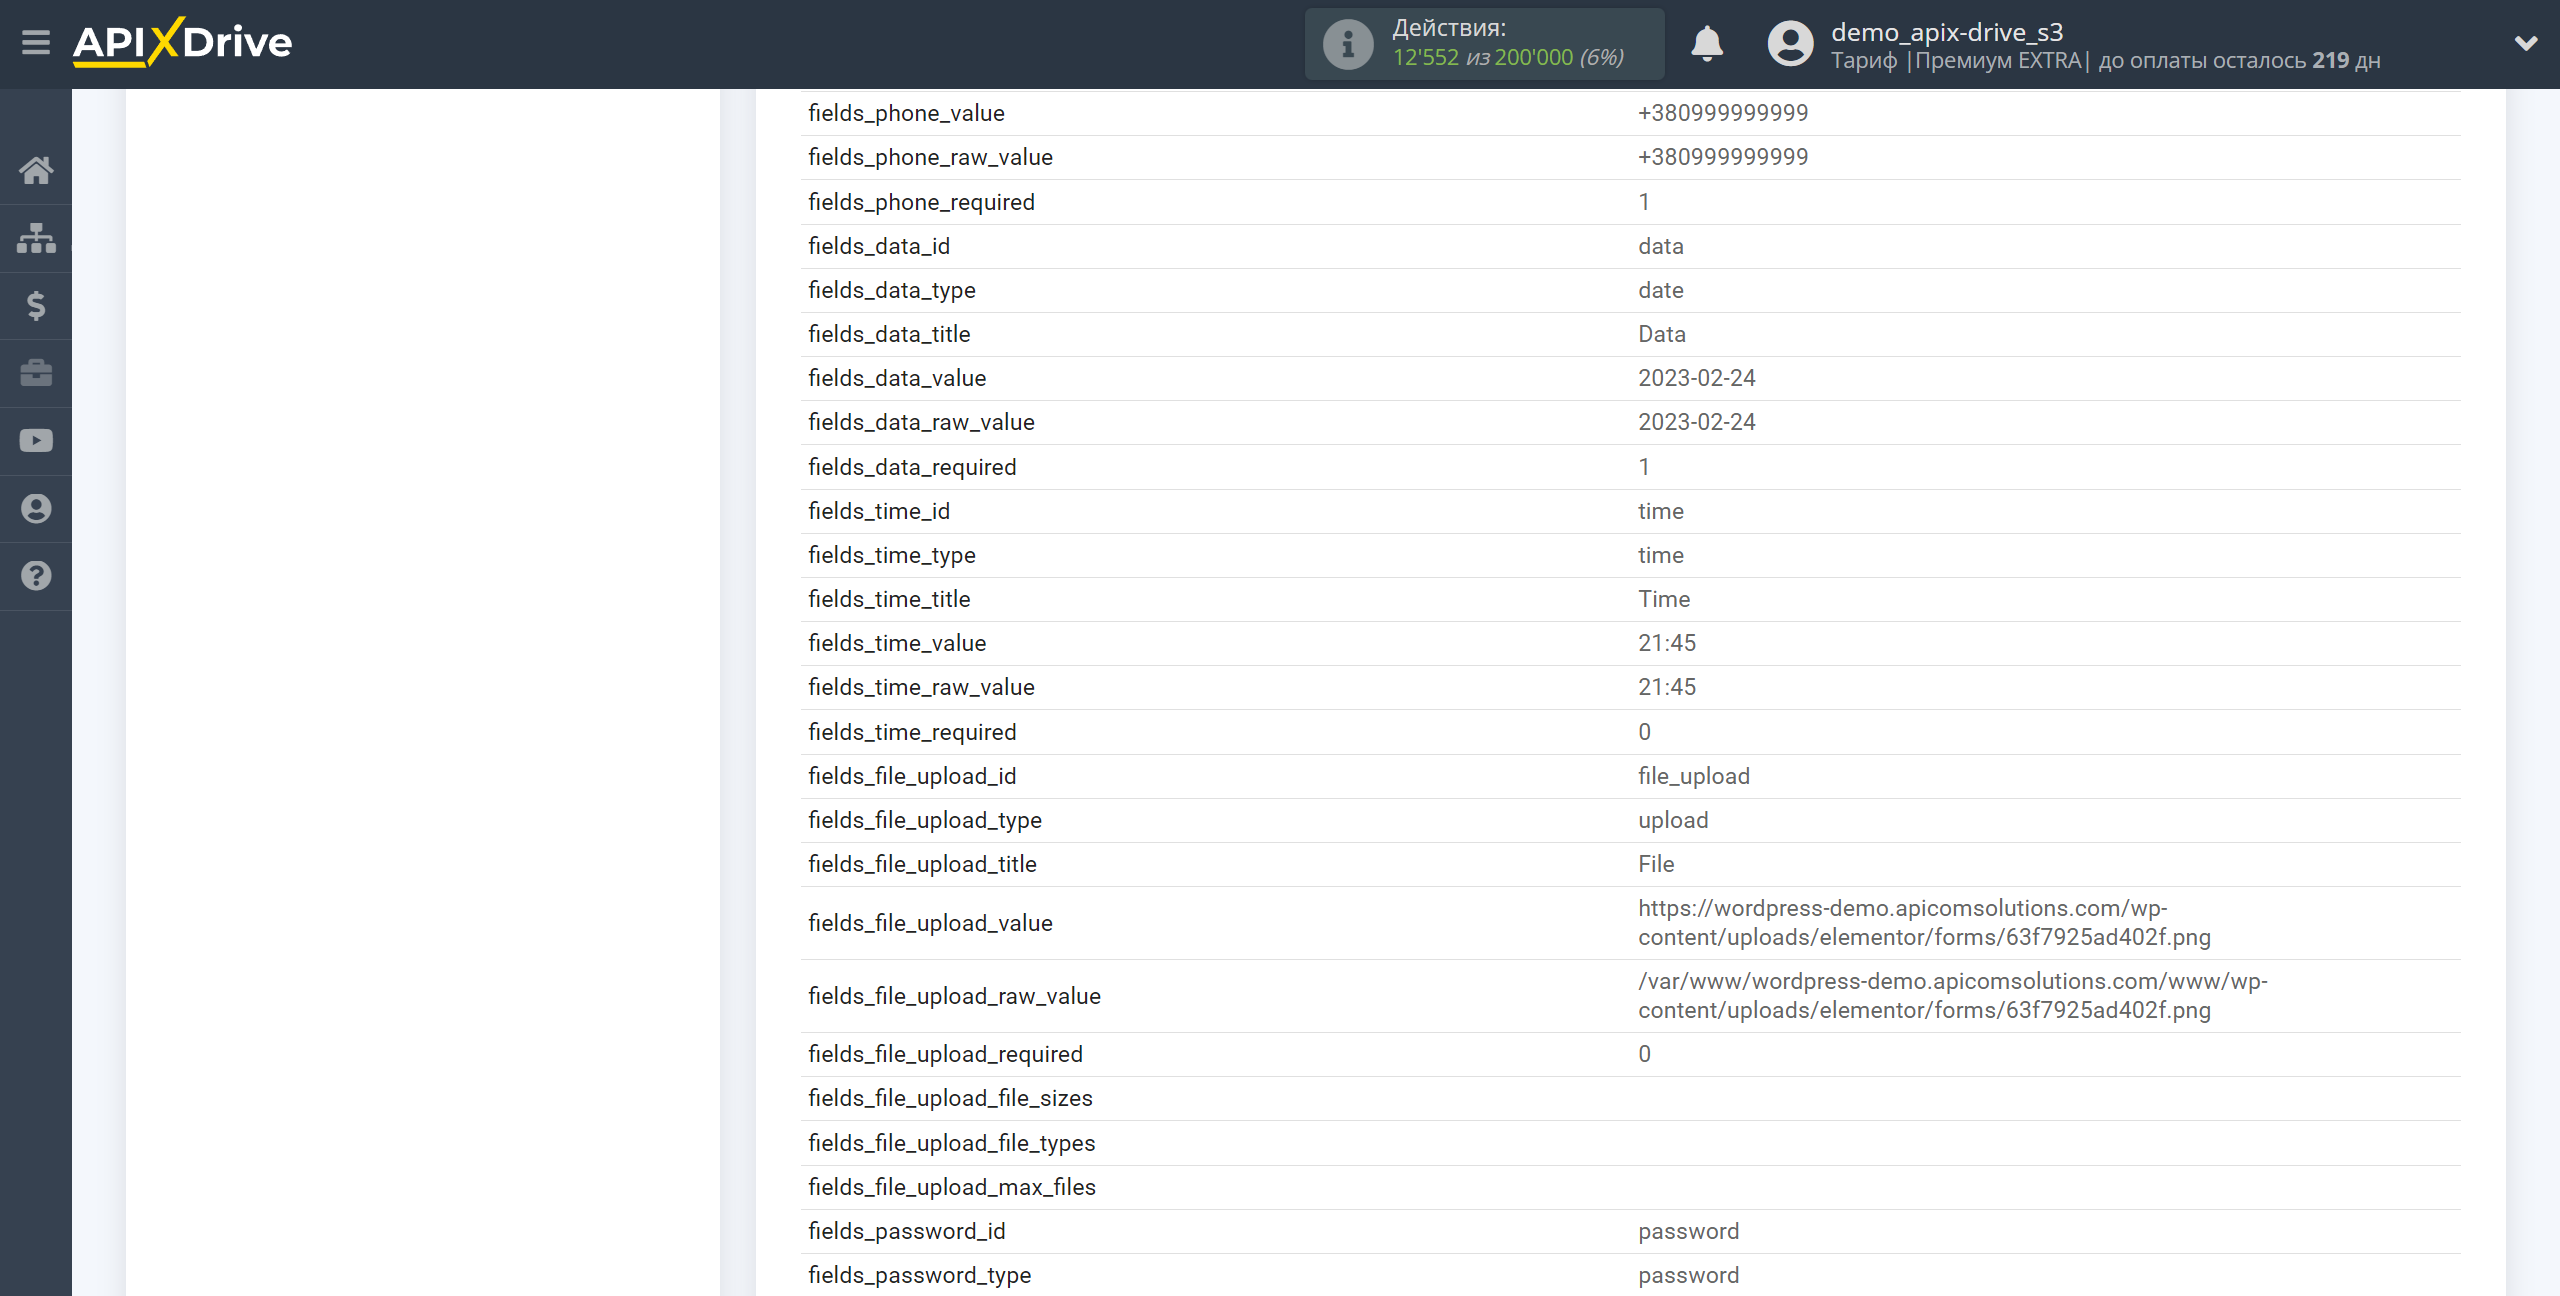Select the fields_phone_required label

pos(921,202)
